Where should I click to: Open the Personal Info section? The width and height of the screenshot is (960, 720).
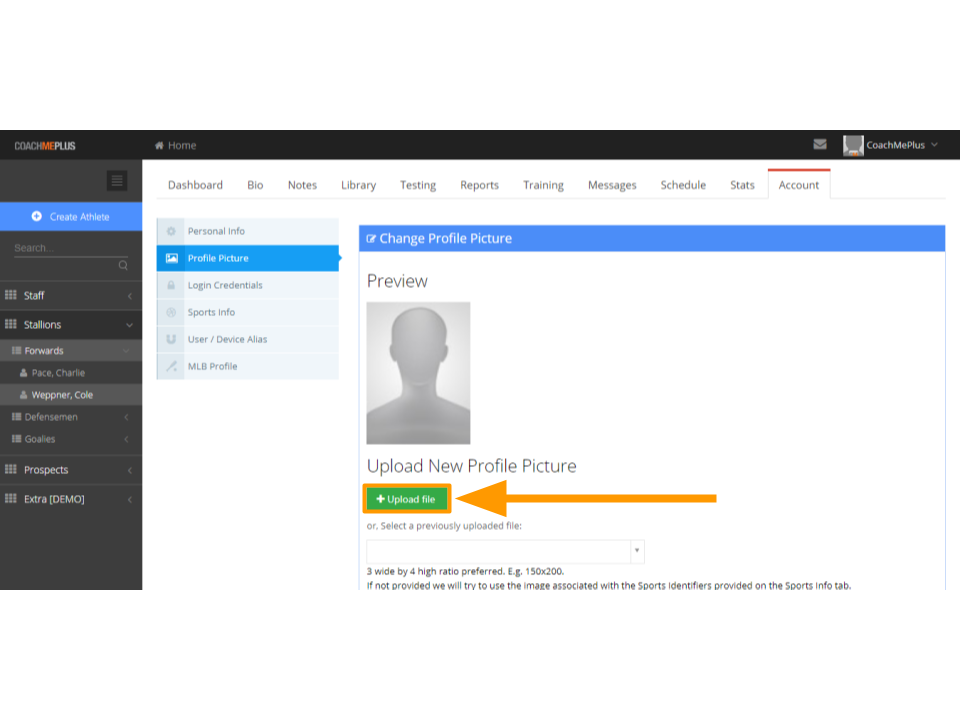pyautogui.click(x=247, y=231)
